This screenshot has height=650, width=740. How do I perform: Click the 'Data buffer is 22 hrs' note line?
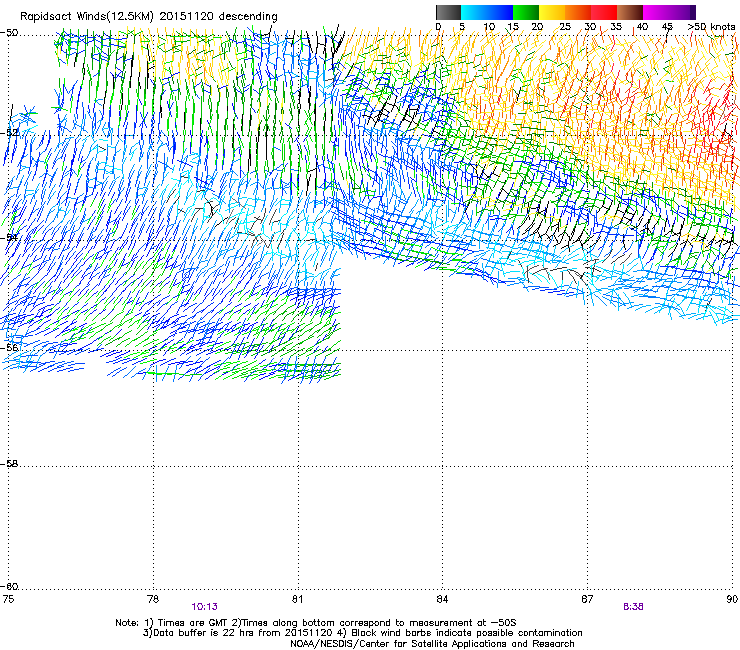tap(362, 633)
